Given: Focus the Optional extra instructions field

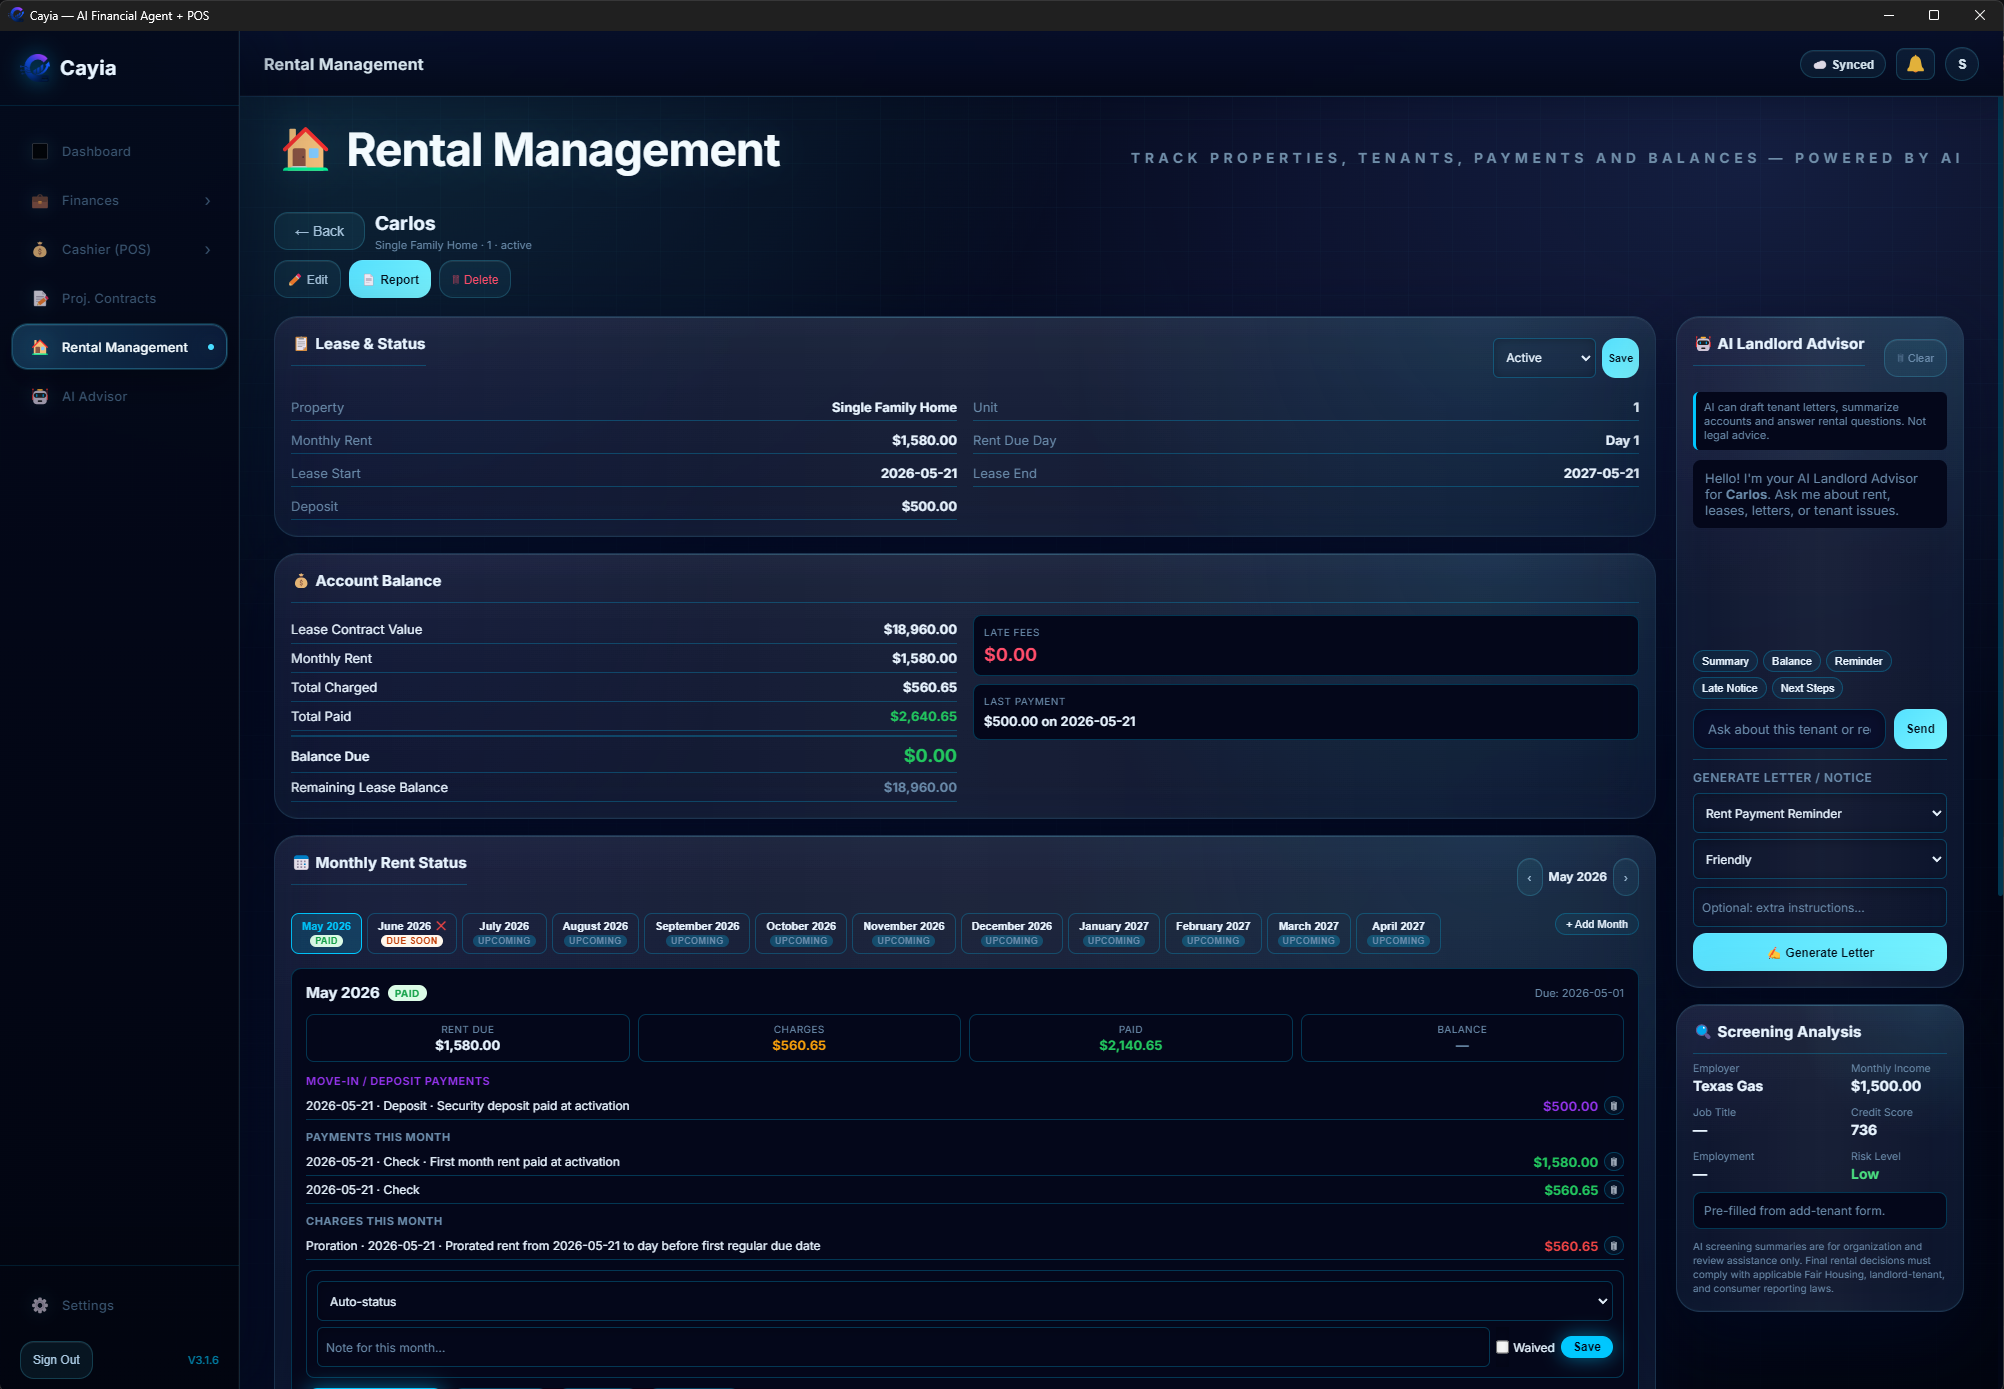Looking at the screenshot, I should click(x=1819, y=908).
